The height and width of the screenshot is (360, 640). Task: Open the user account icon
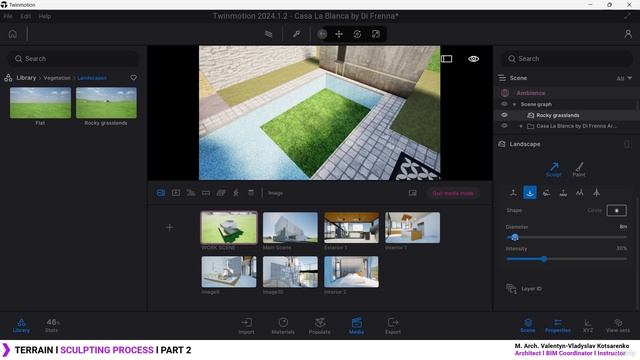(628, 34)
